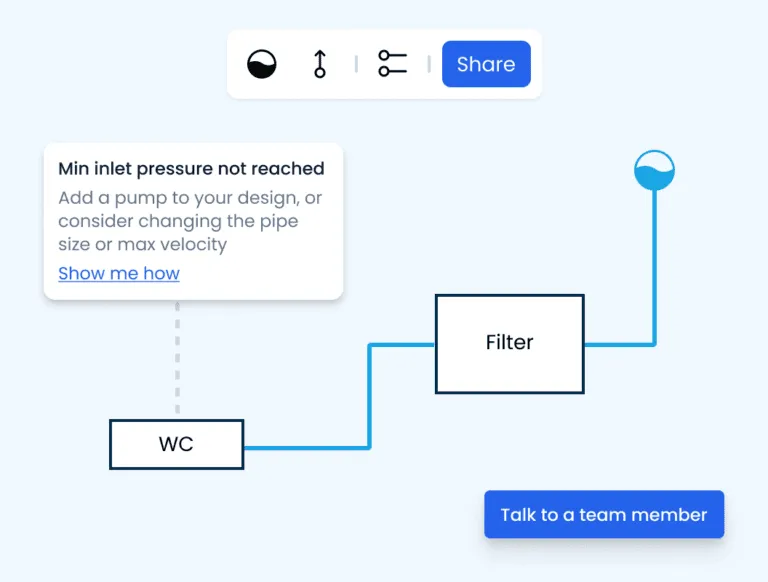The width and height of the screenshot is (768, 582).
Task: Select the horizontal pipe leaving the WC
Action: click(305, 447)
